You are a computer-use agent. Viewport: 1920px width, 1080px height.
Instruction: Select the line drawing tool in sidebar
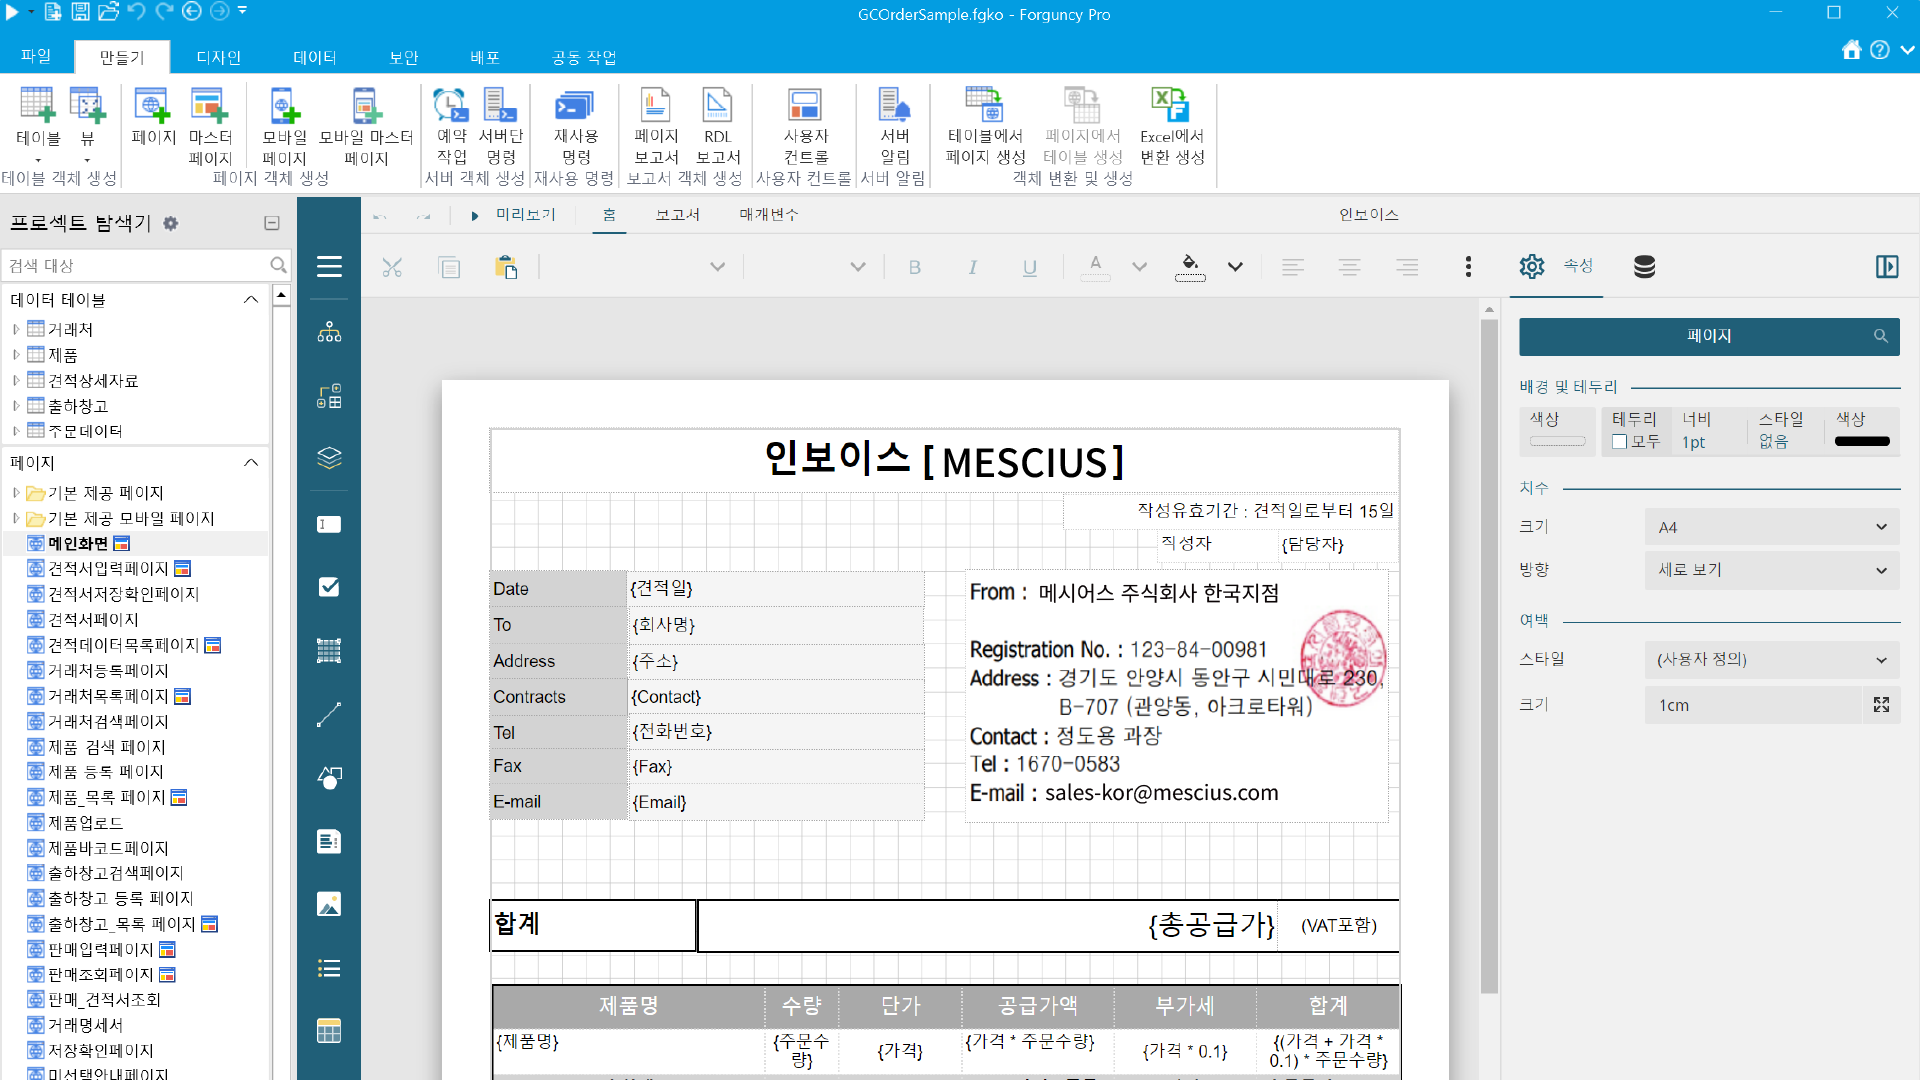click(x=329, y=715)
